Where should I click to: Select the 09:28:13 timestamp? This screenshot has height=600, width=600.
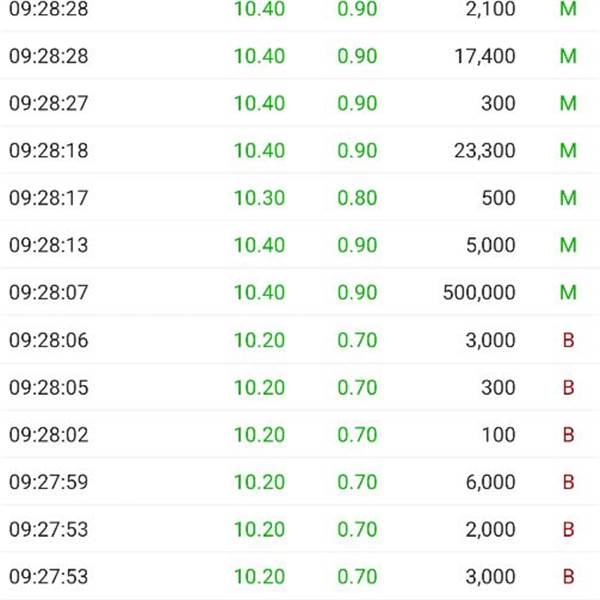click(49, 245)
